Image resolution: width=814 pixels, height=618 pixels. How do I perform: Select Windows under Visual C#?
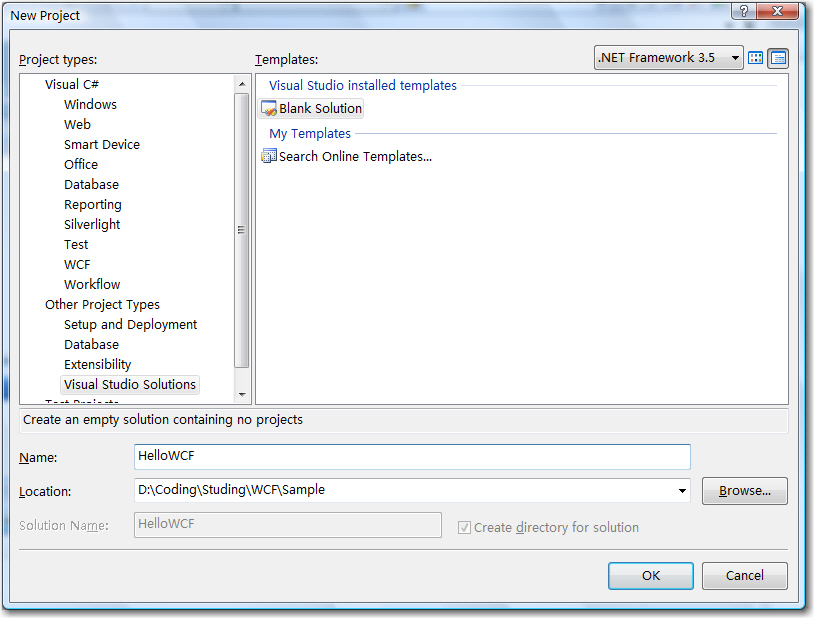[90, 104]
